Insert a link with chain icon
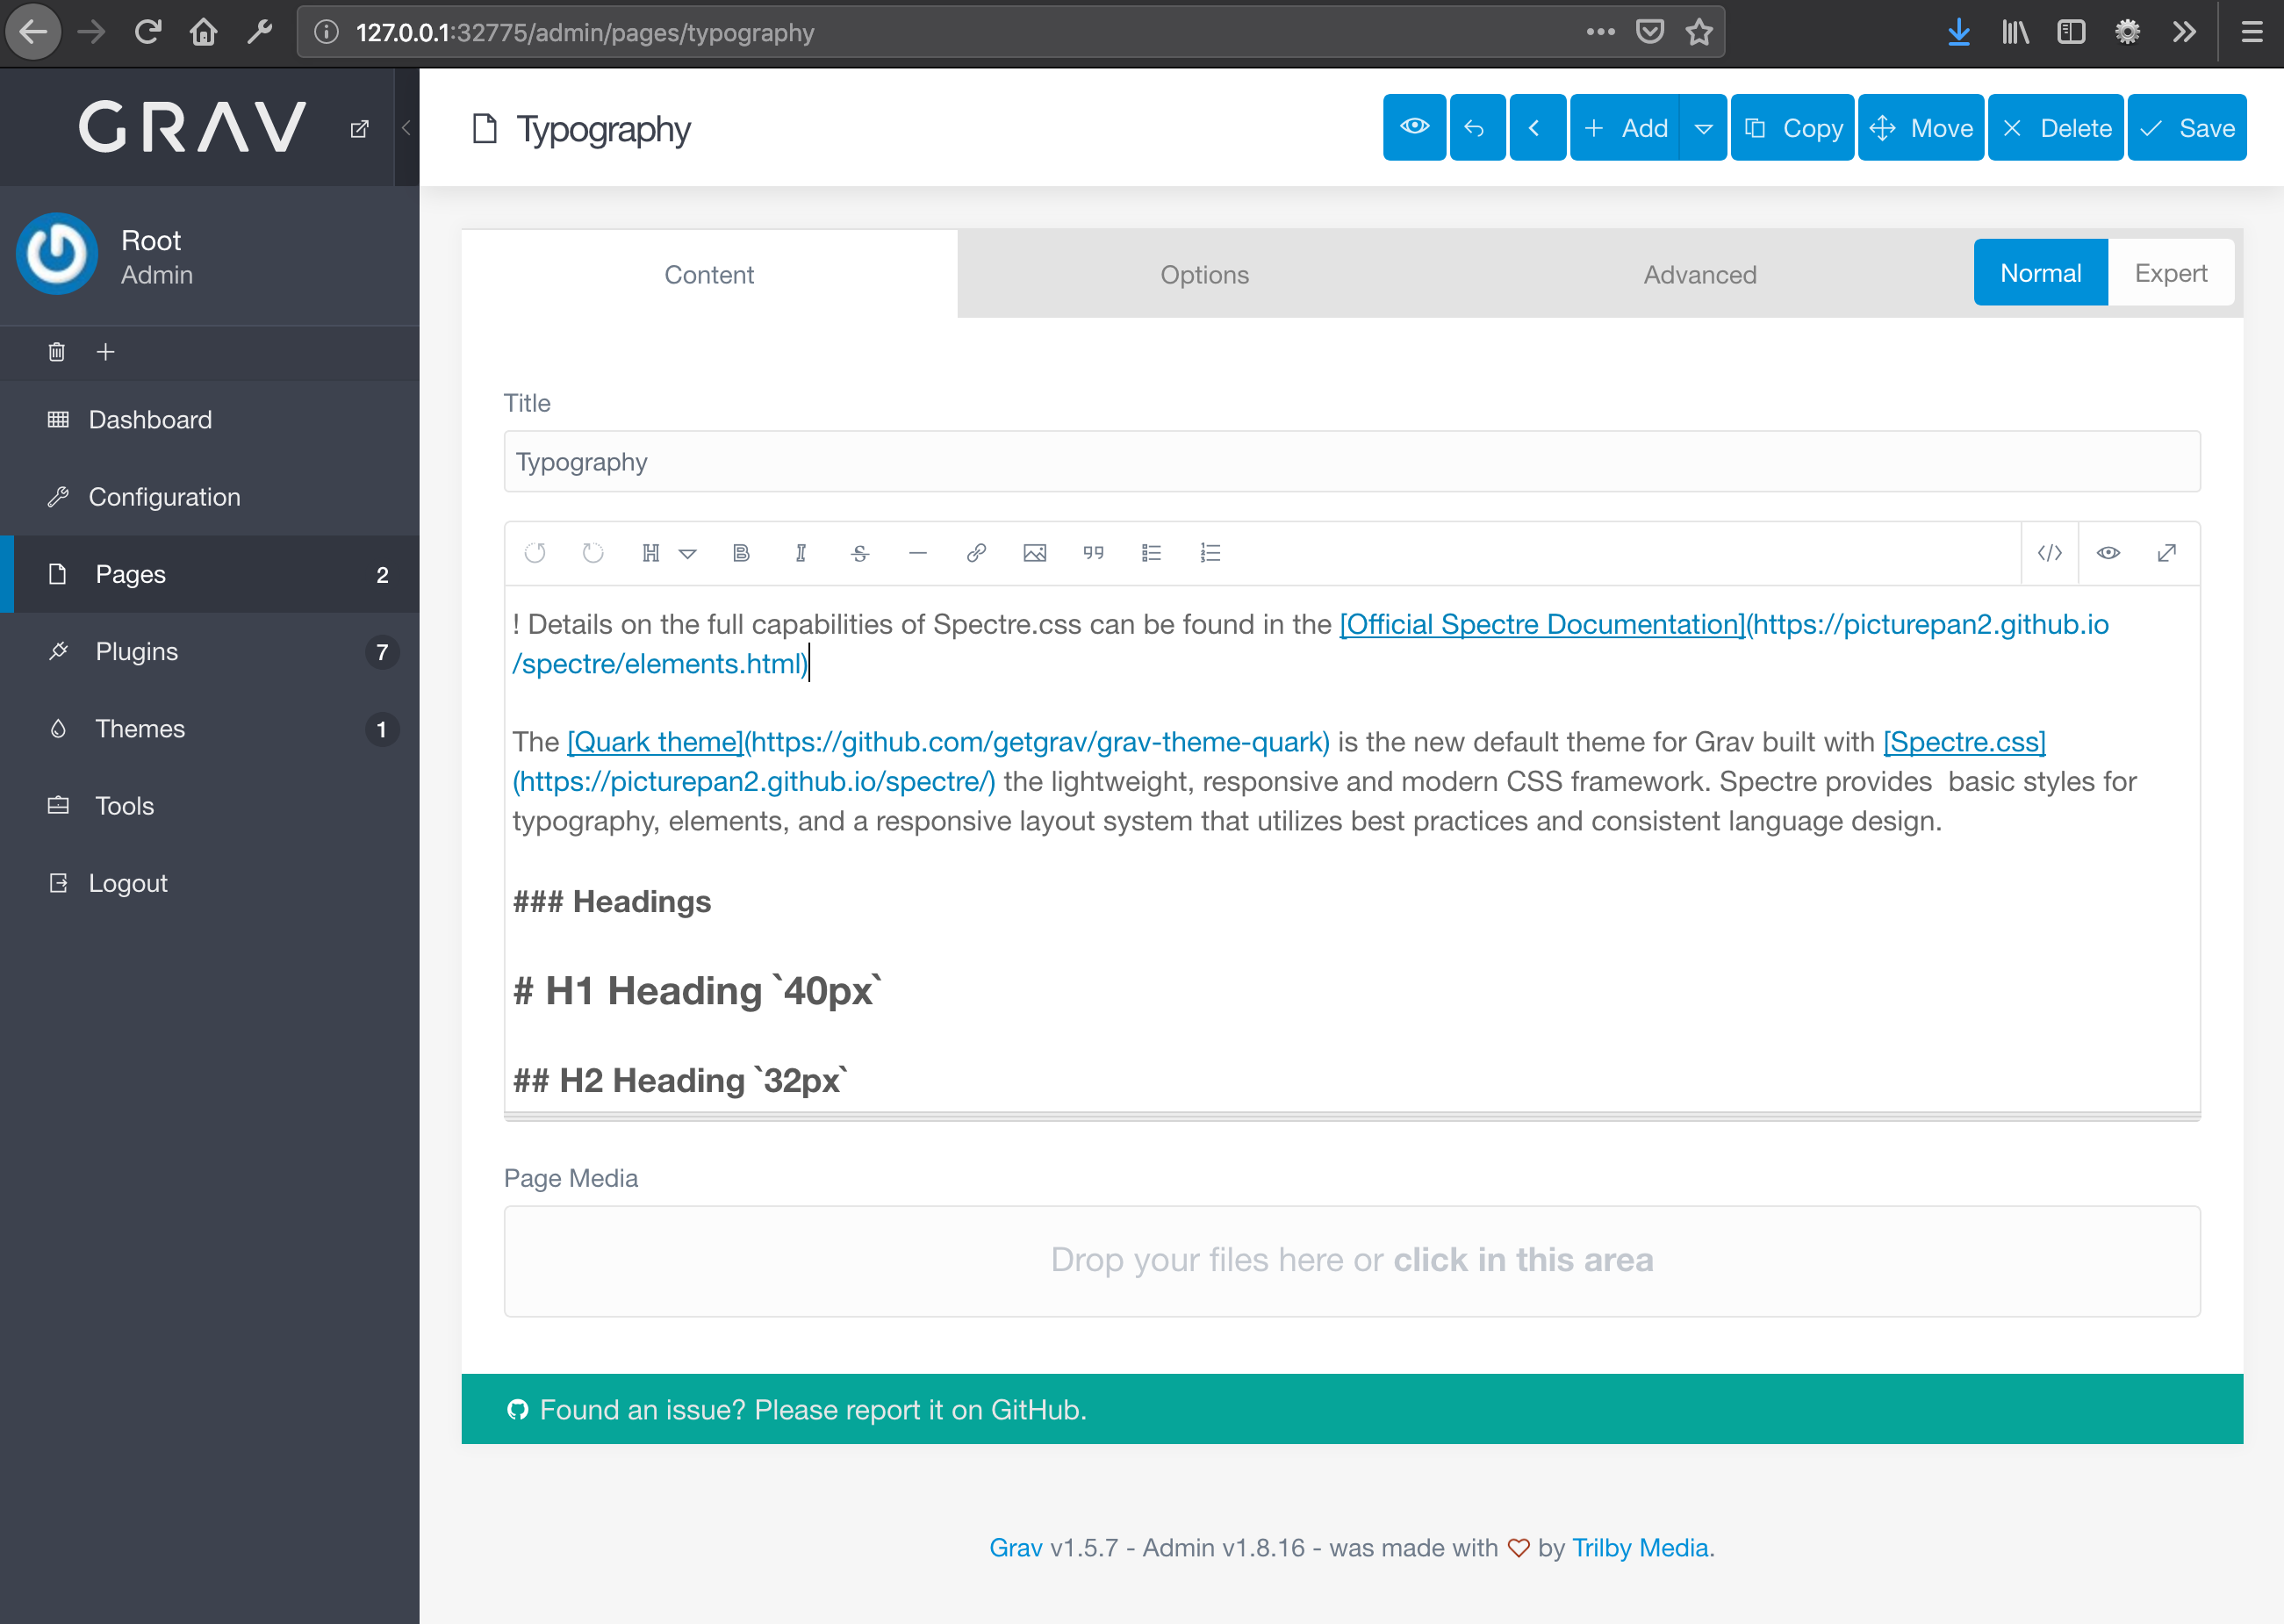Viewport: 2284px width, 1624px height. click(976, 553)
